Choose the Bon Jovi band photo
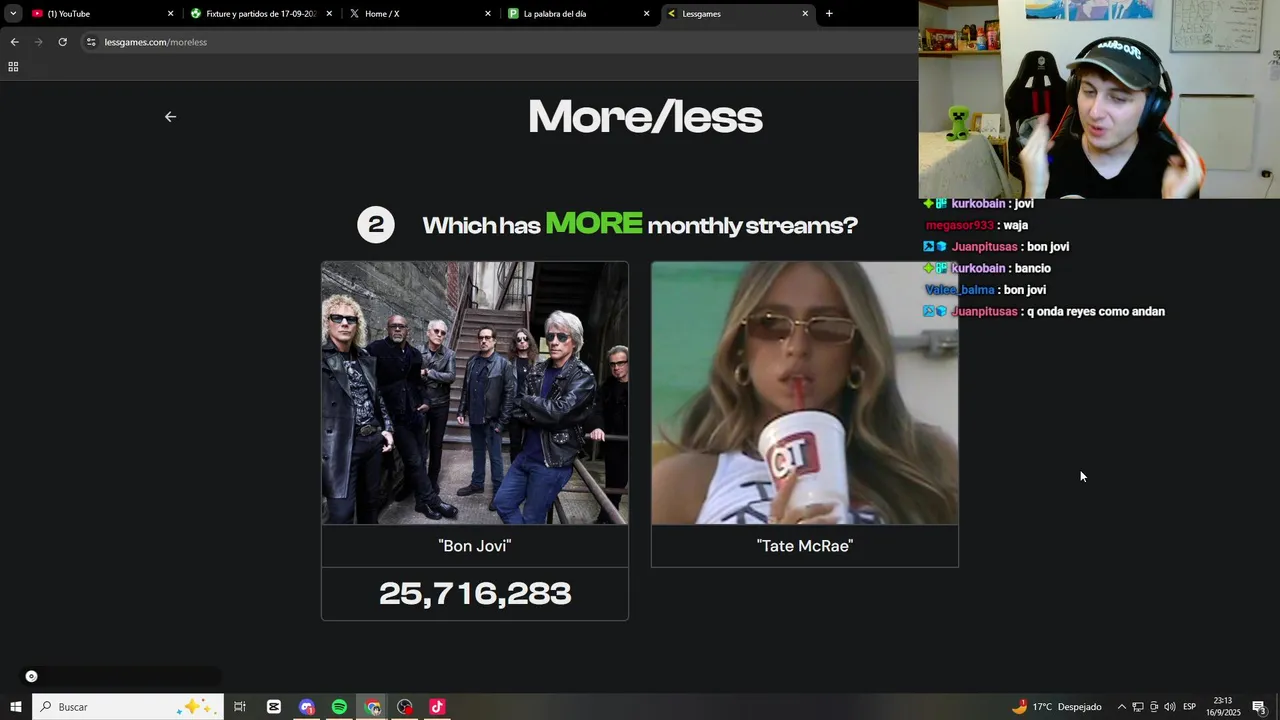Image resolution: width=1280 pixels, height=720 pixels. tap(475, 393)
